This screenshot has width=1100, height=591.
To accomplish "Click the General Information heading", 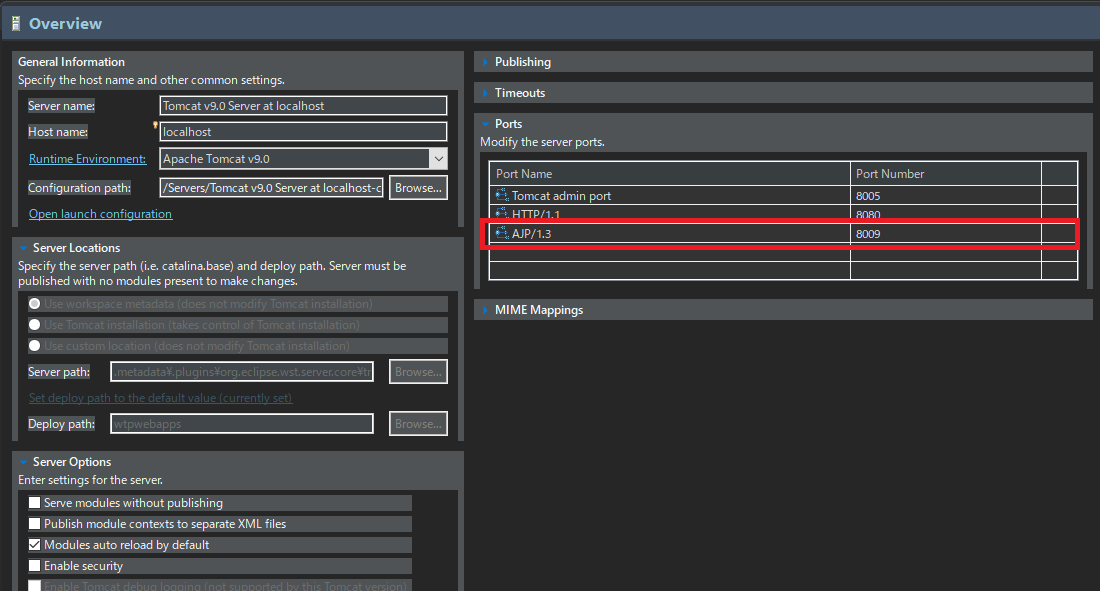I will tap(72, 62).
